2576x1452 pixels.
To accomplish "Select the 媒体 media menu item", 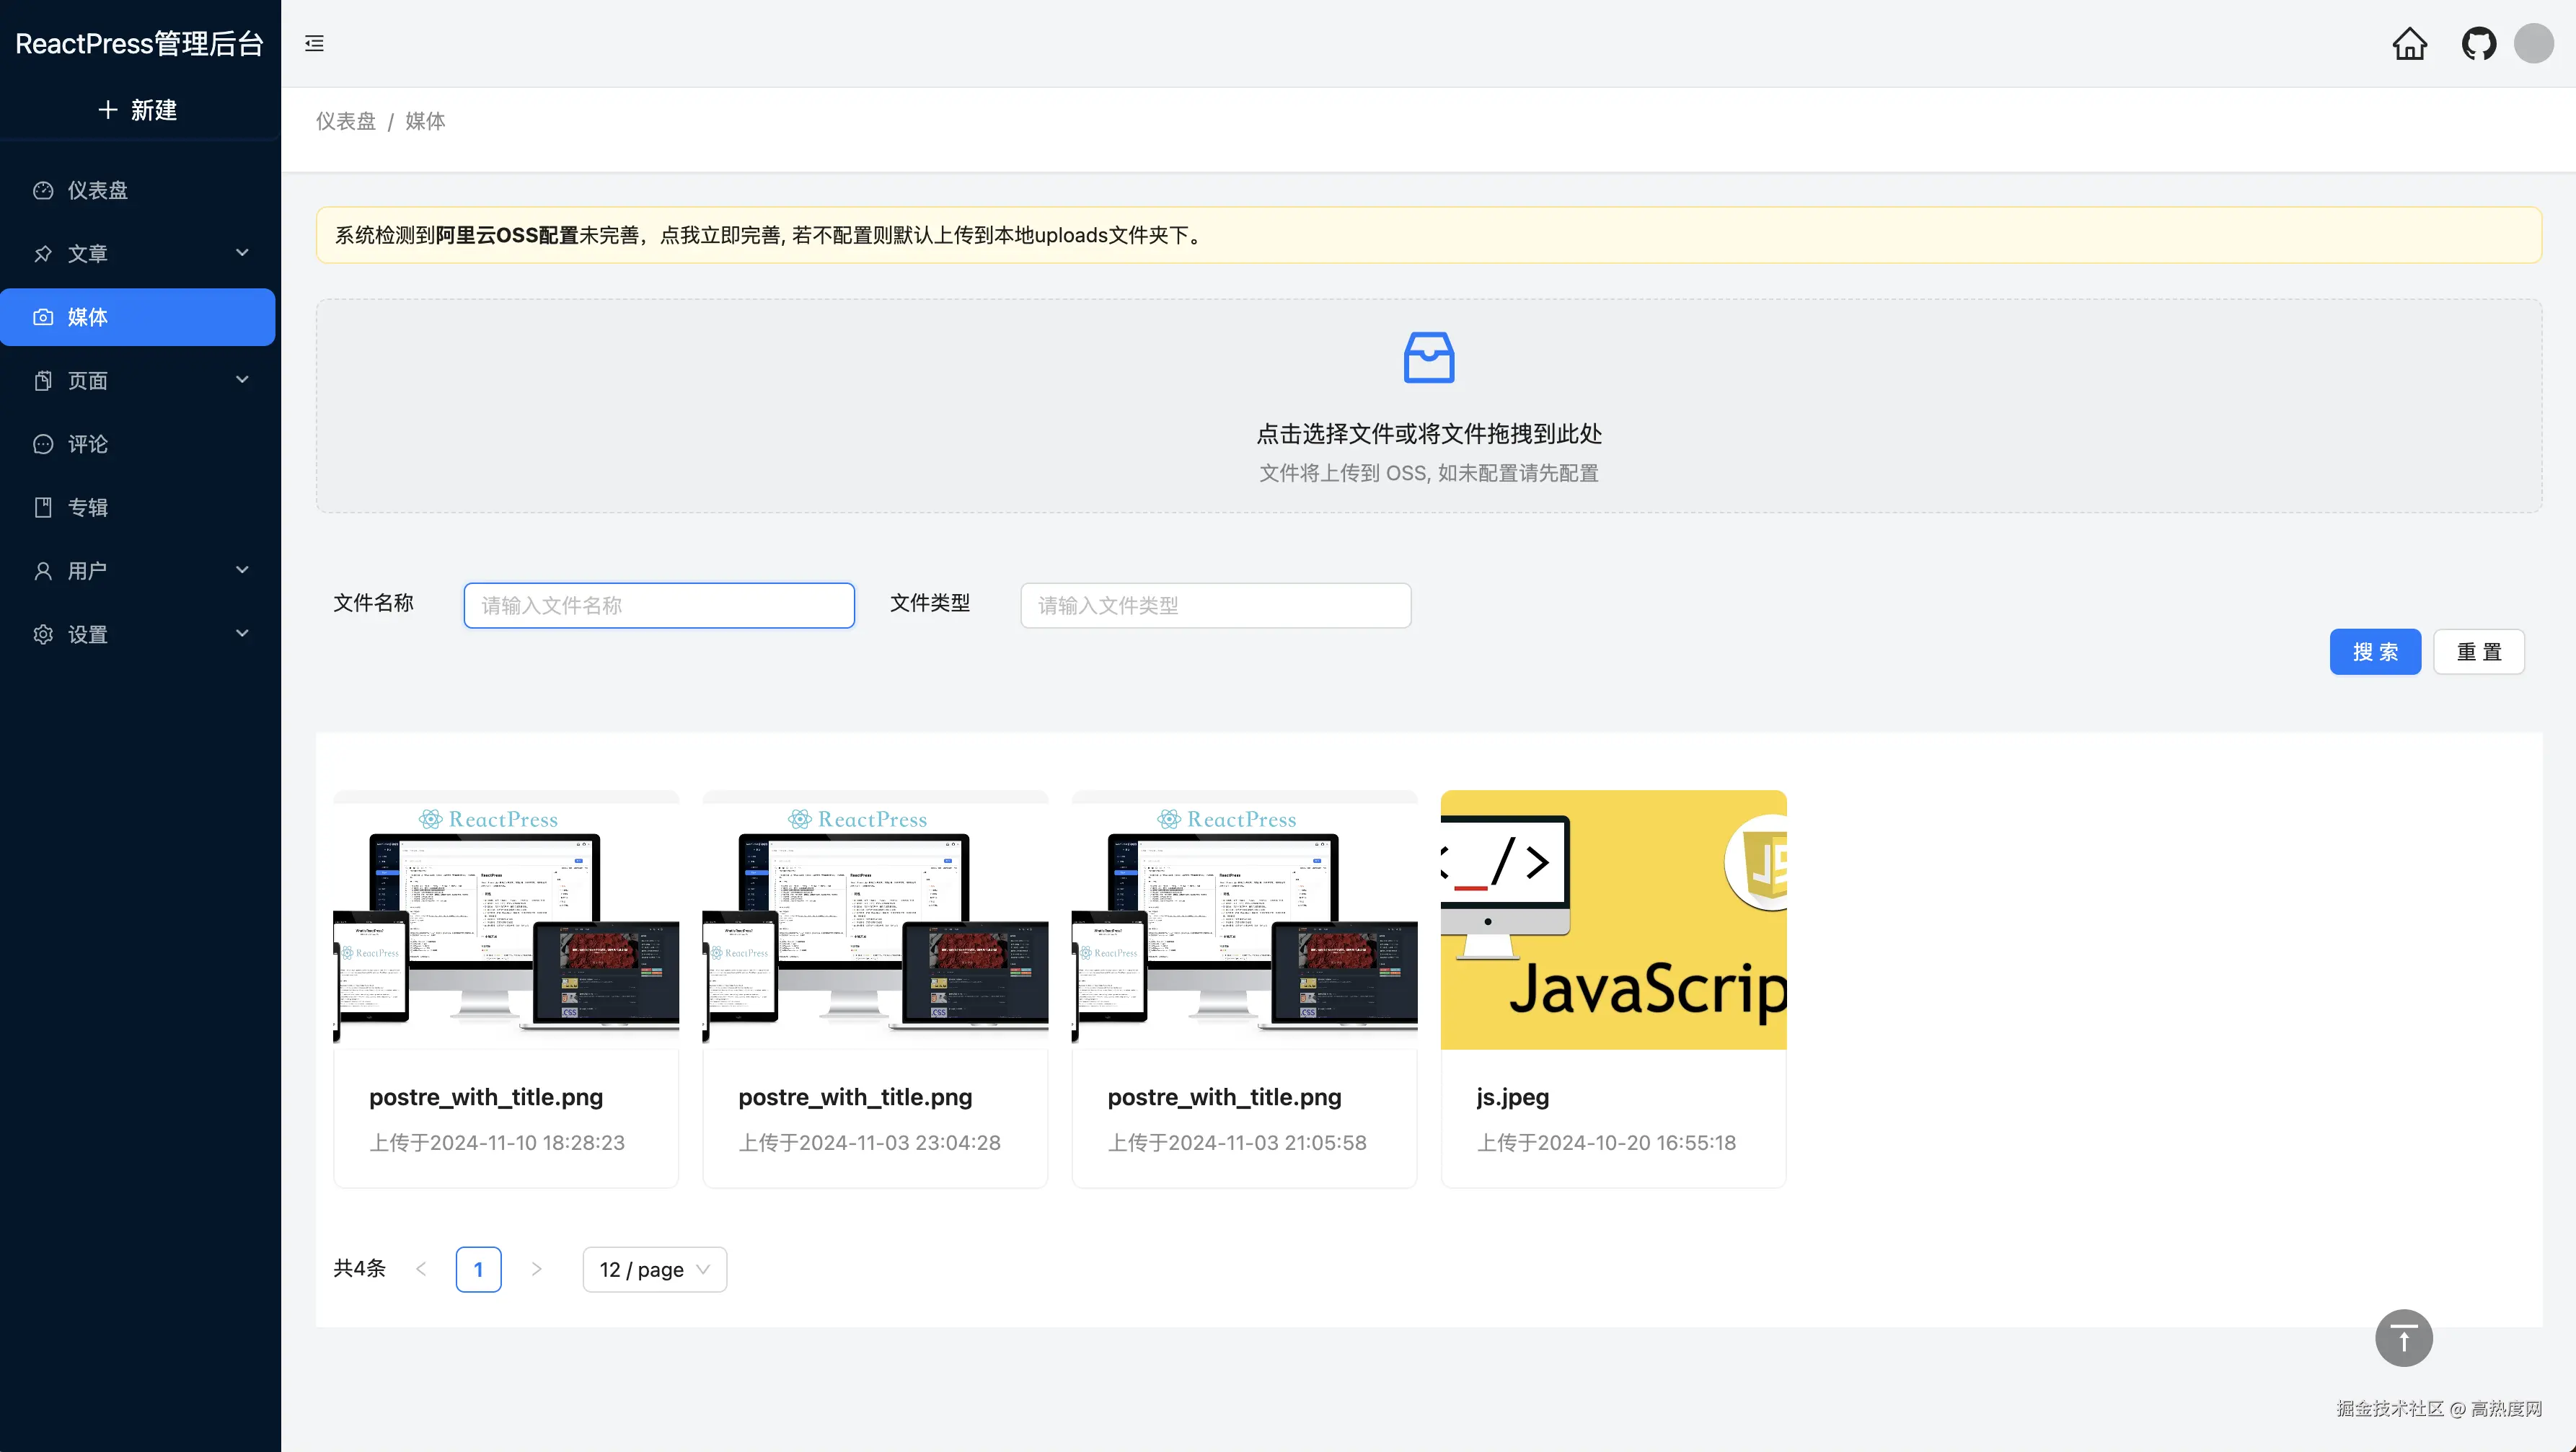I will click(x=138, y=317).
